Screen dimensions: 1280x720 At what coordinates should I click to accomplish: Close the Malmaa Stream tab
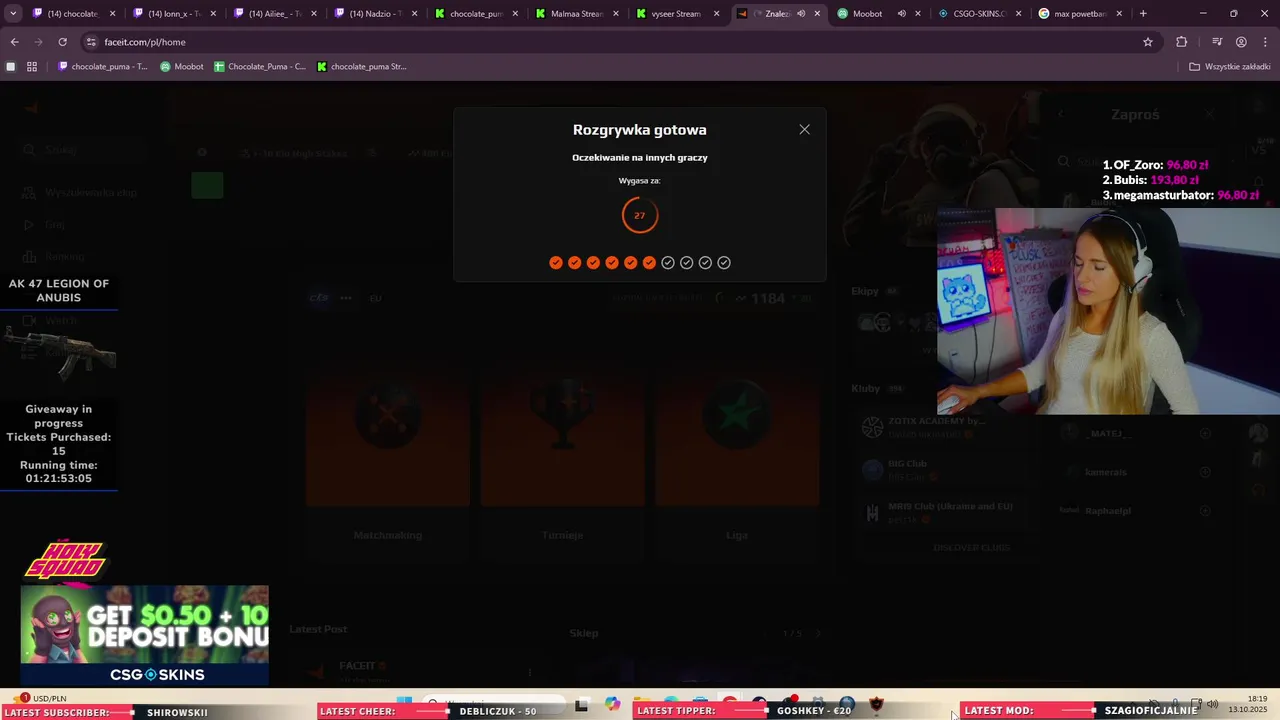pos(616,14)
